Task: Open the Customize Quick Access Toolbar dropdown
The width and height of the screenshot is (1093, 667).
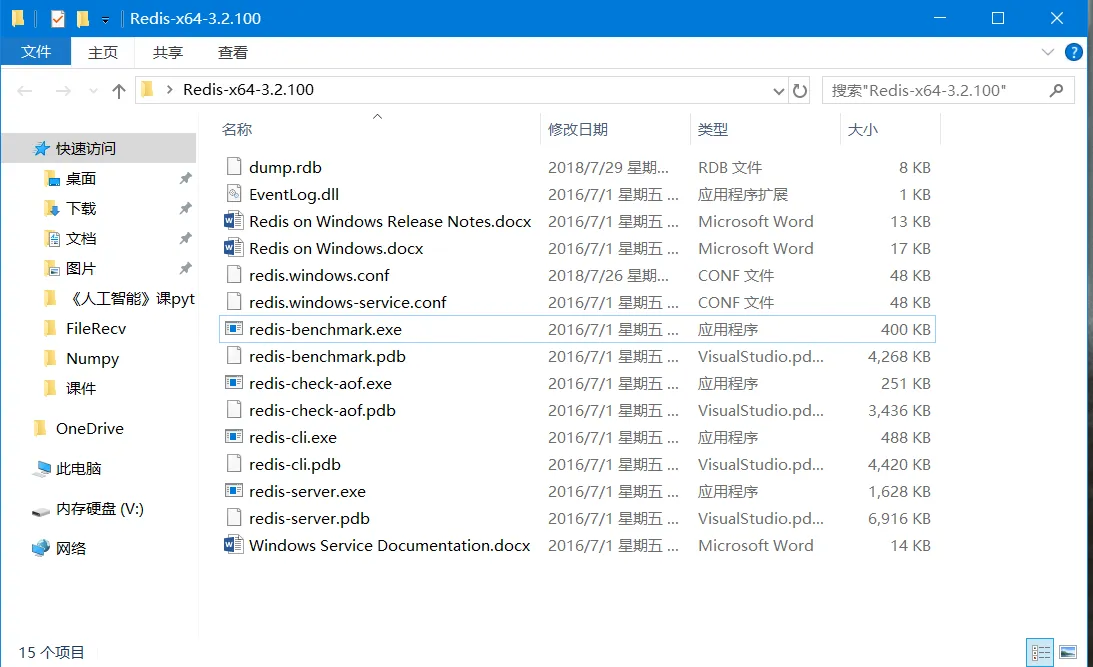Action: coord(105,20)
